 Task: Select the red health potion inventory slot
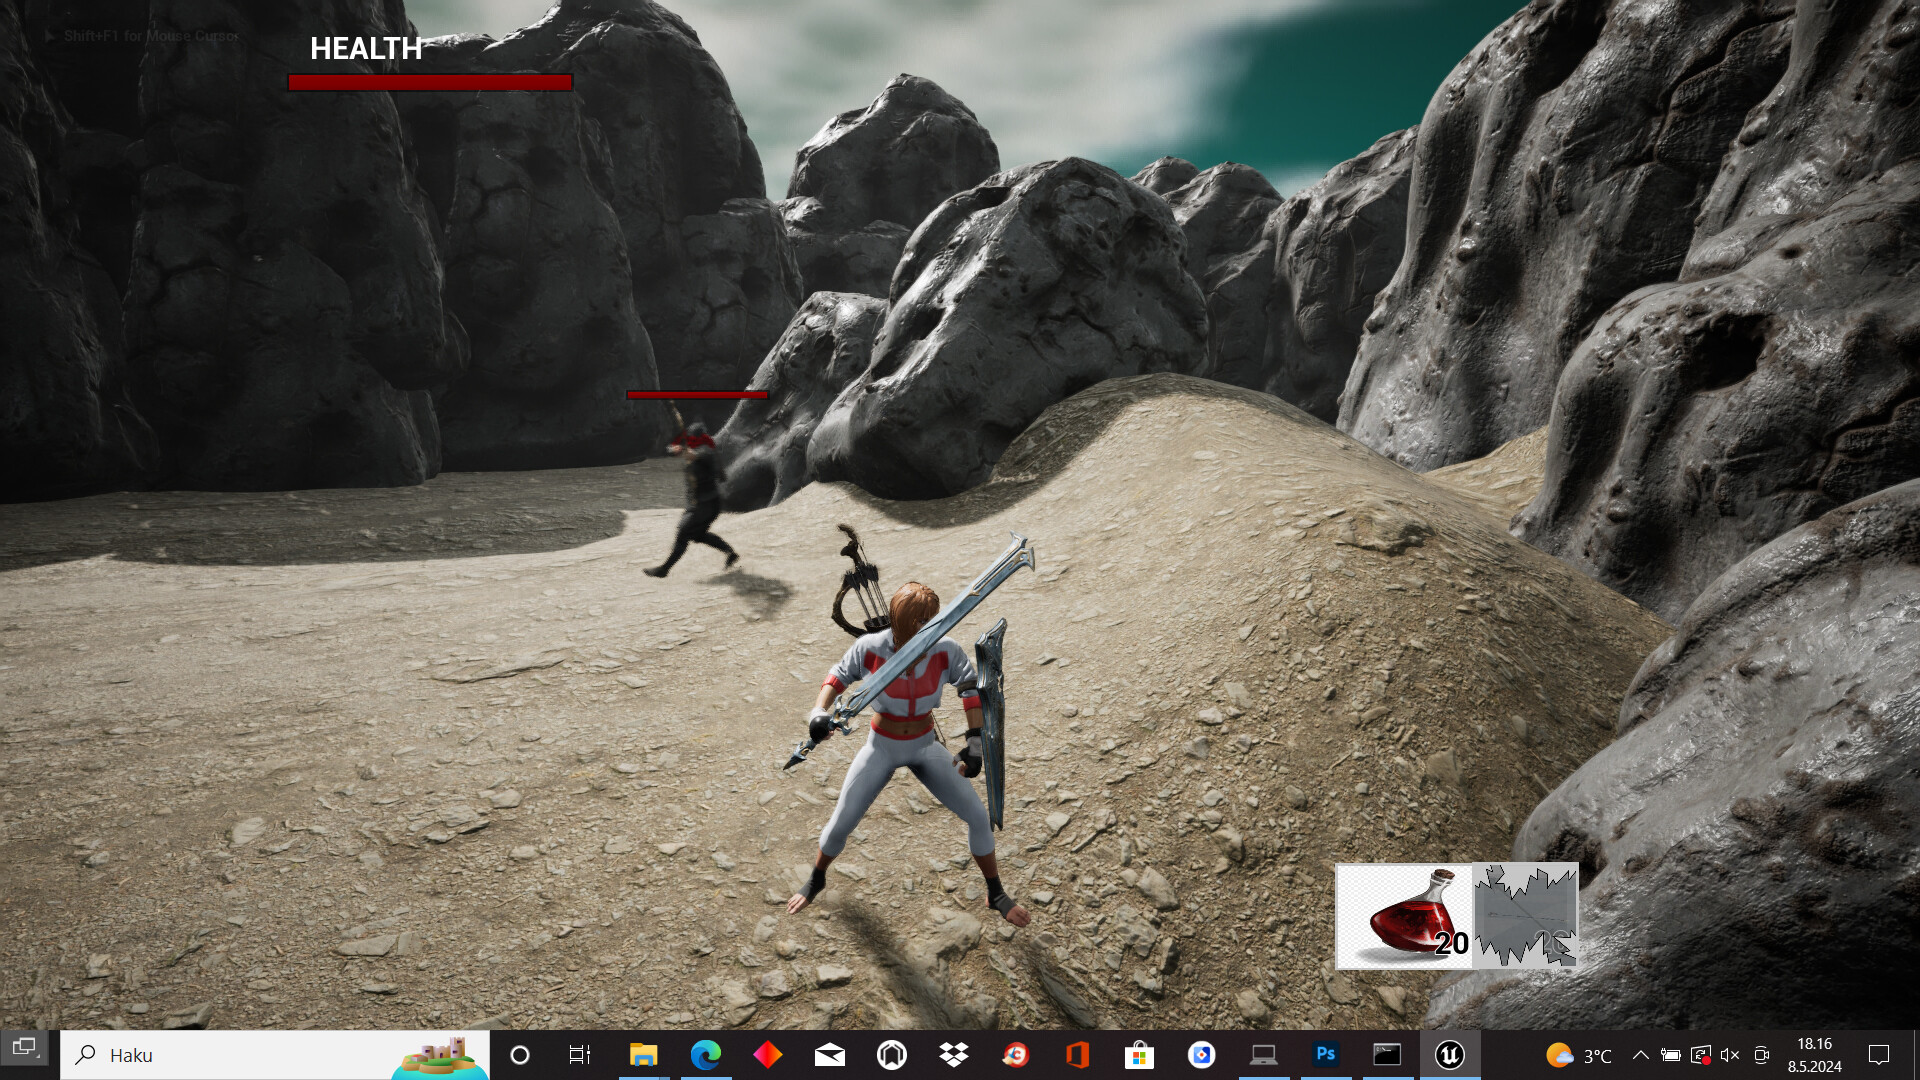coord(1406,915)
